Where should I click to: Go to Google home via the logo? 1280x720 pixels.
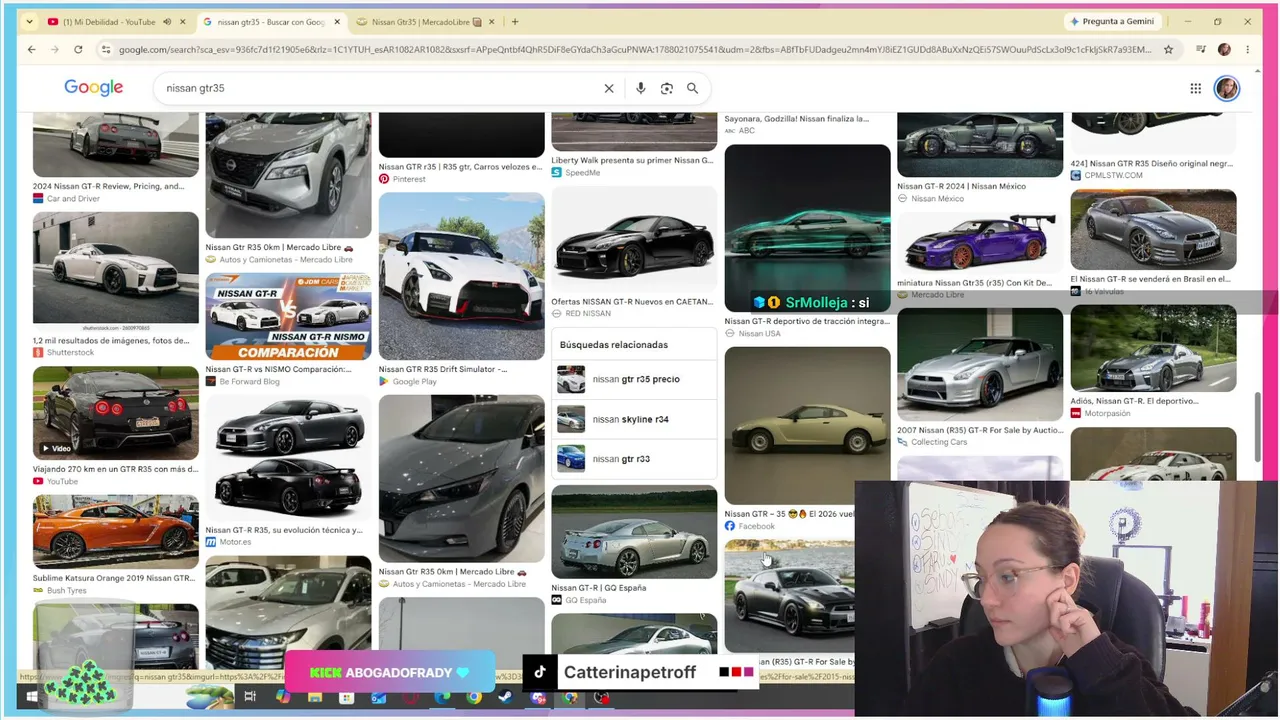[94, 88]
